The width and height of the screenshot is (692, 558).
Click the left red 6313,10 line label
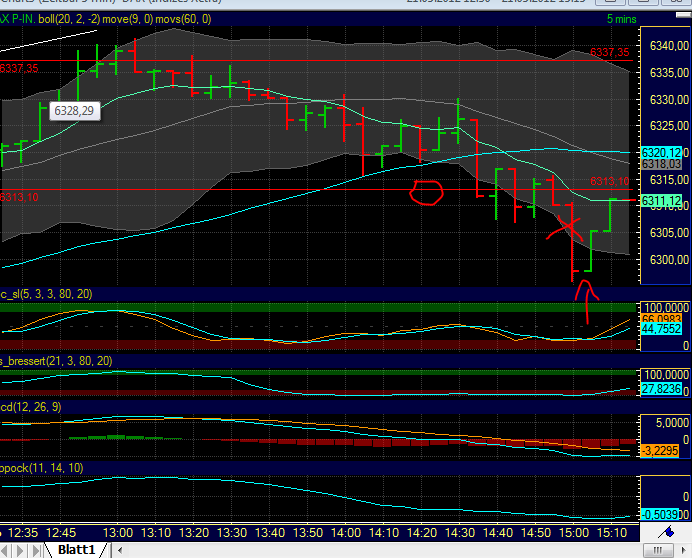click(x=19, y=197)
